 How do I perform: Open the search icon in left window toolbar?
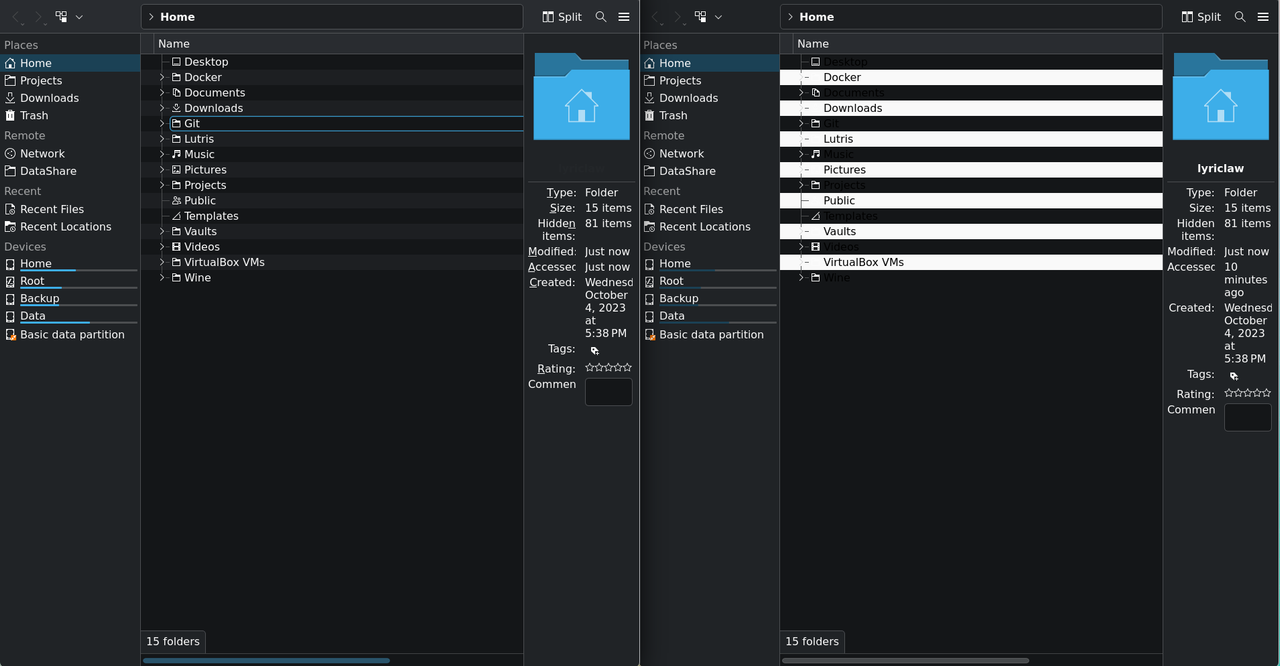tap(601, 17)
